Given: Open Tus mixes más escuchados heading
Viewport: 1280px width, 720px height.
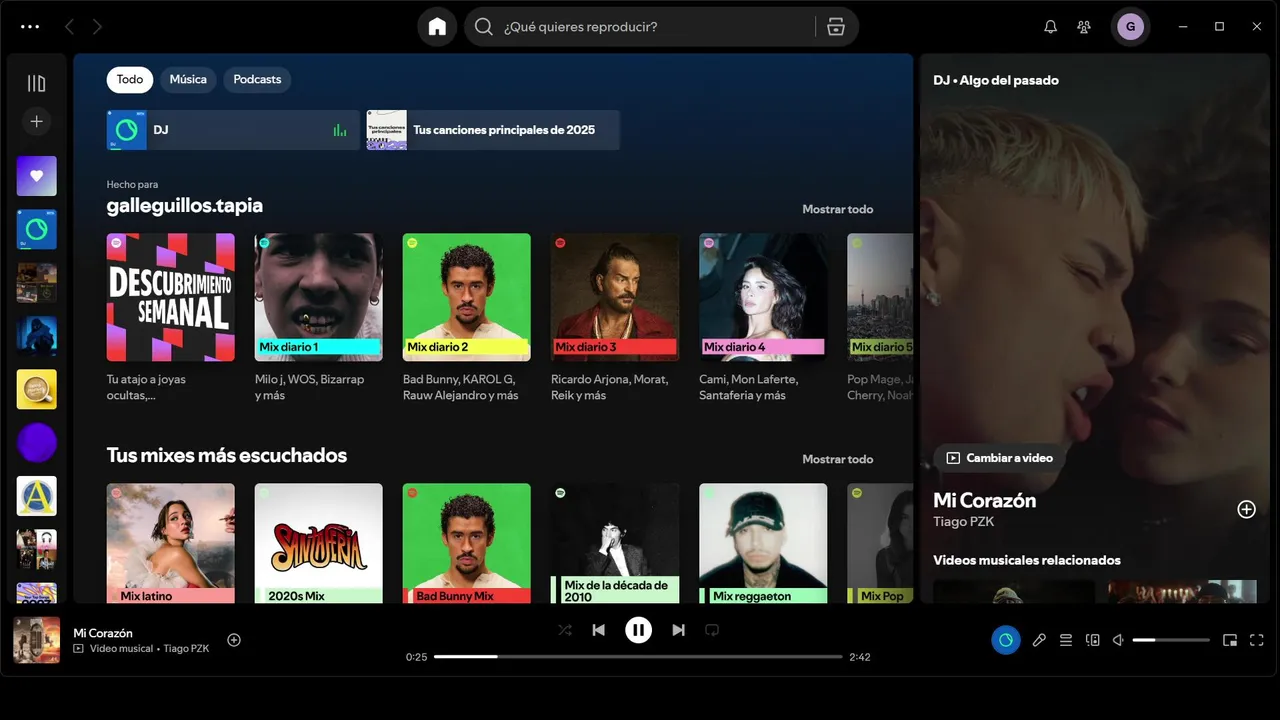Looking at the screenshot, I should point(227,455).
